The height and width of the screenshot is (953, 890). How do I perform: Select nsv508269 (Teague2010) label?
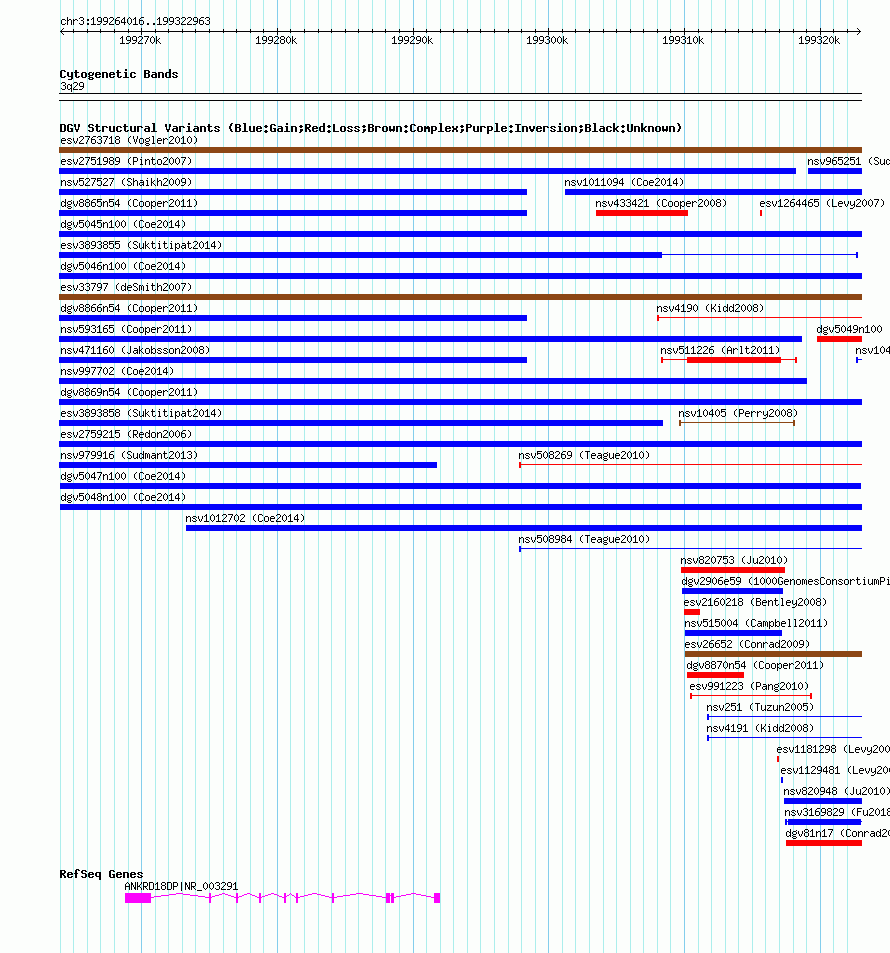pyautogui.click(x=584, y=455)
